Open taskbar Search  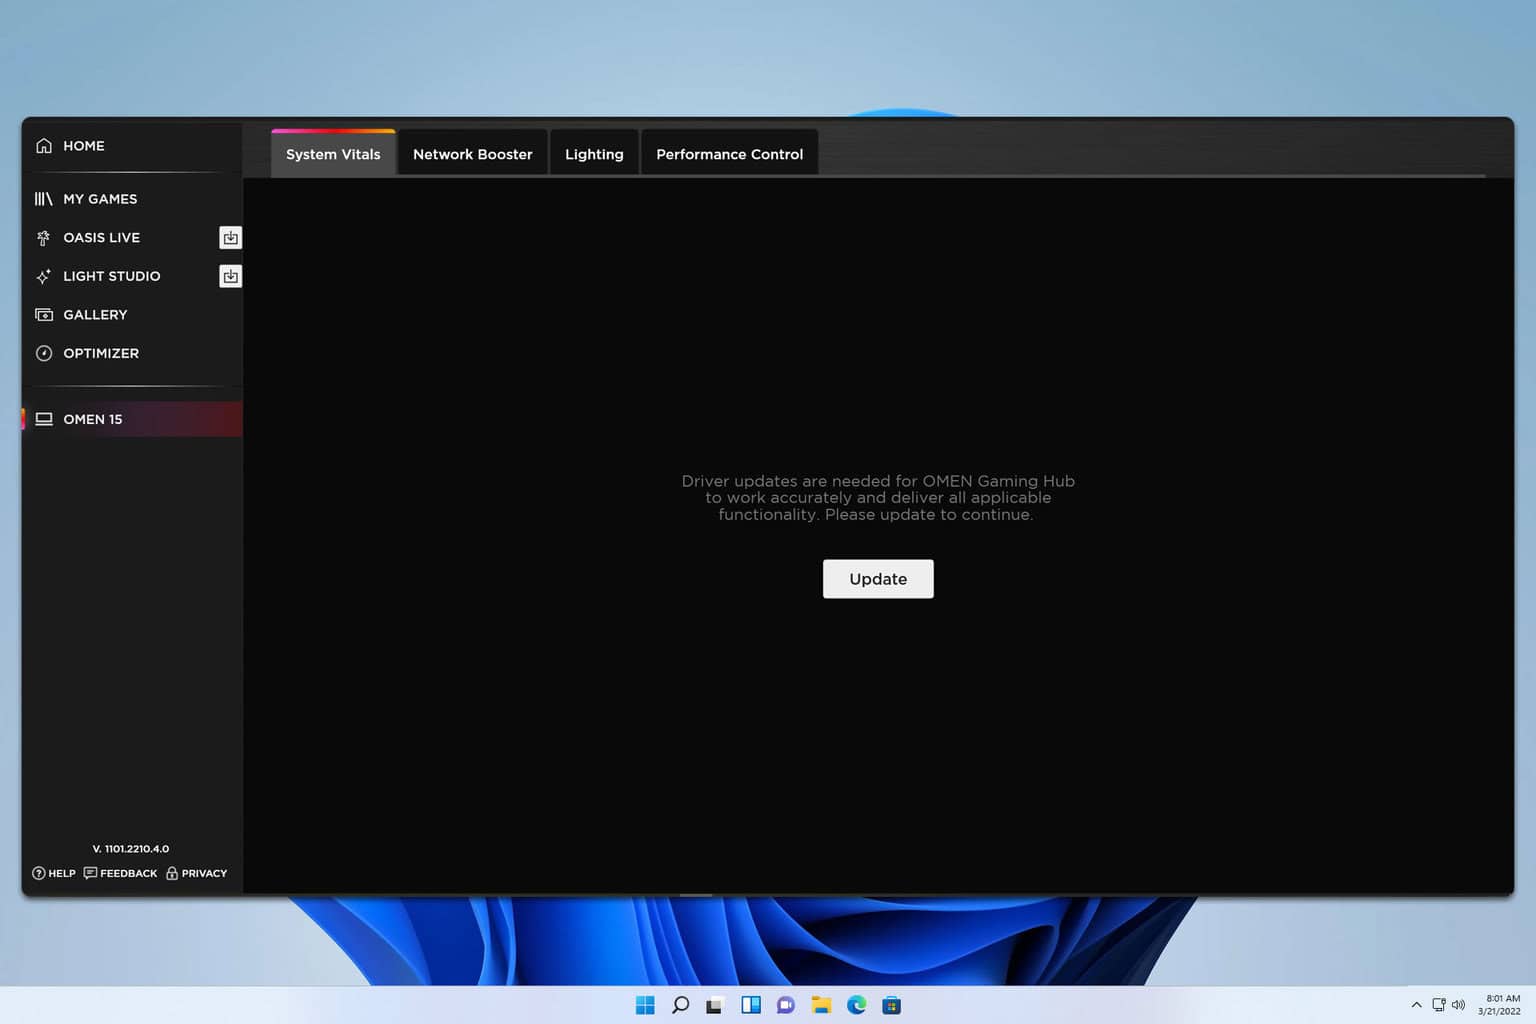click(680, 1005)
